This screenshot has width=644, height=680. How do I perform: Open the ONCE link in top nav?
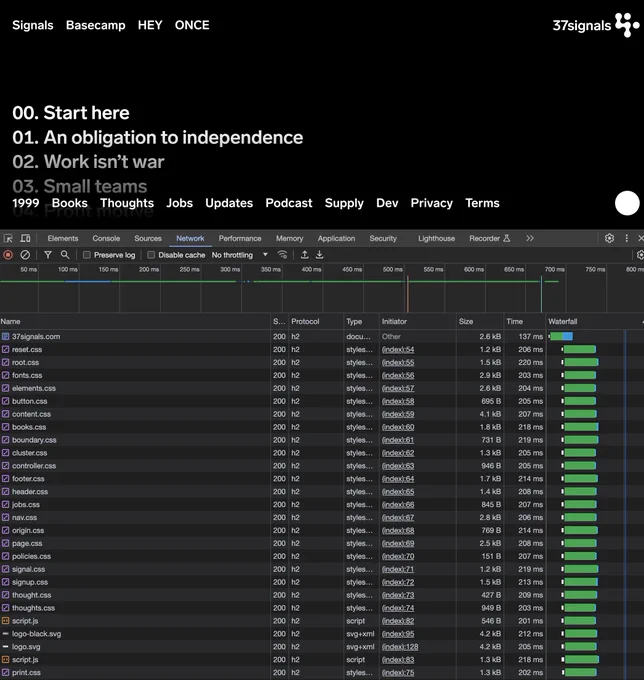click(x=192, y=25)
